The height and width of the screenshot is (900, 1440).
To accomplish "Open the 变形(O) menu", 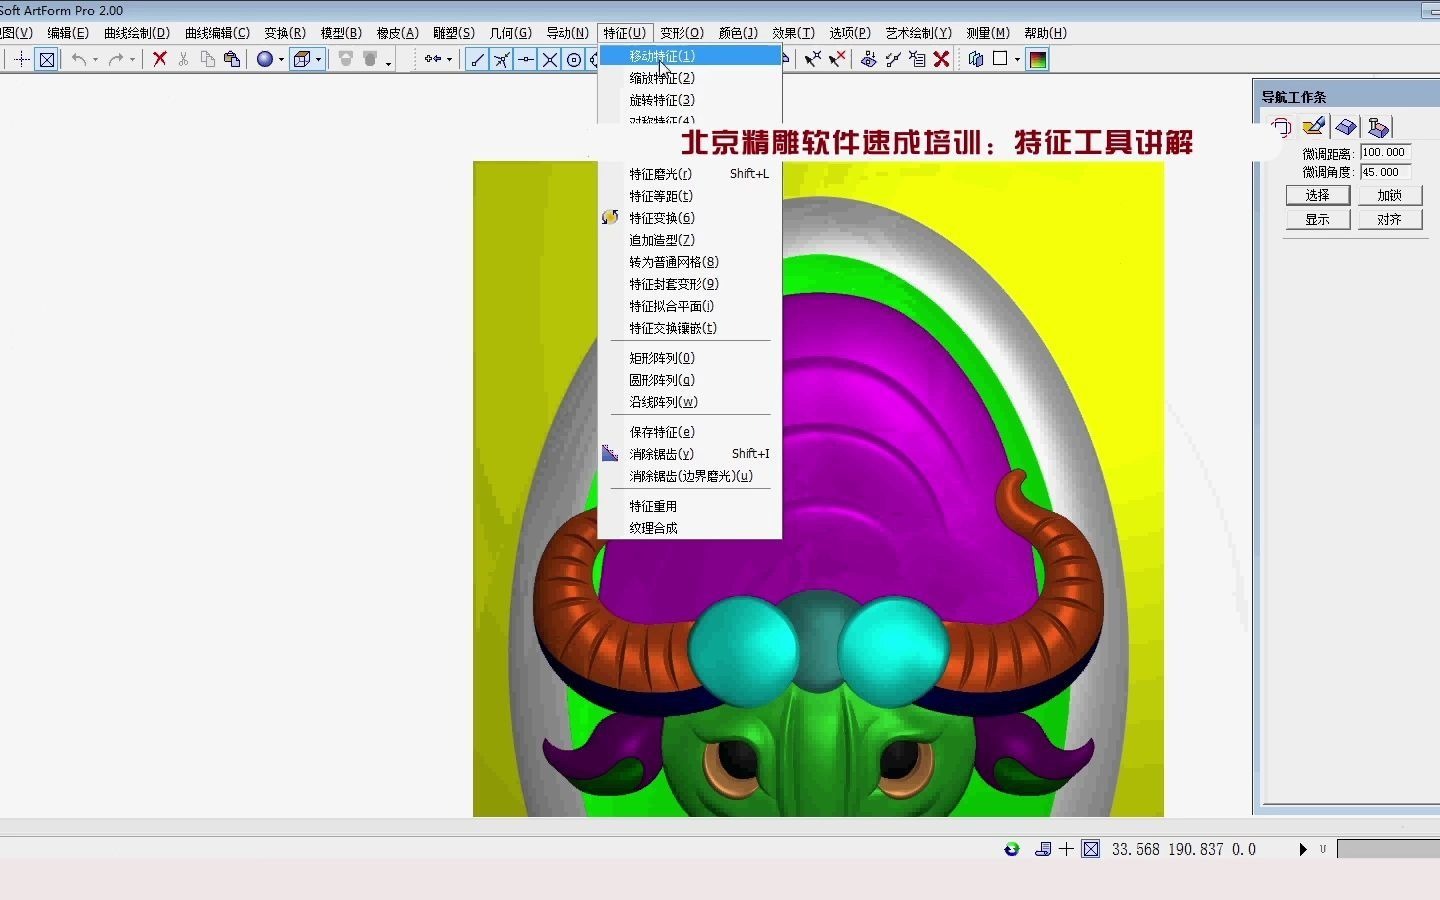I will coord(682,33).
